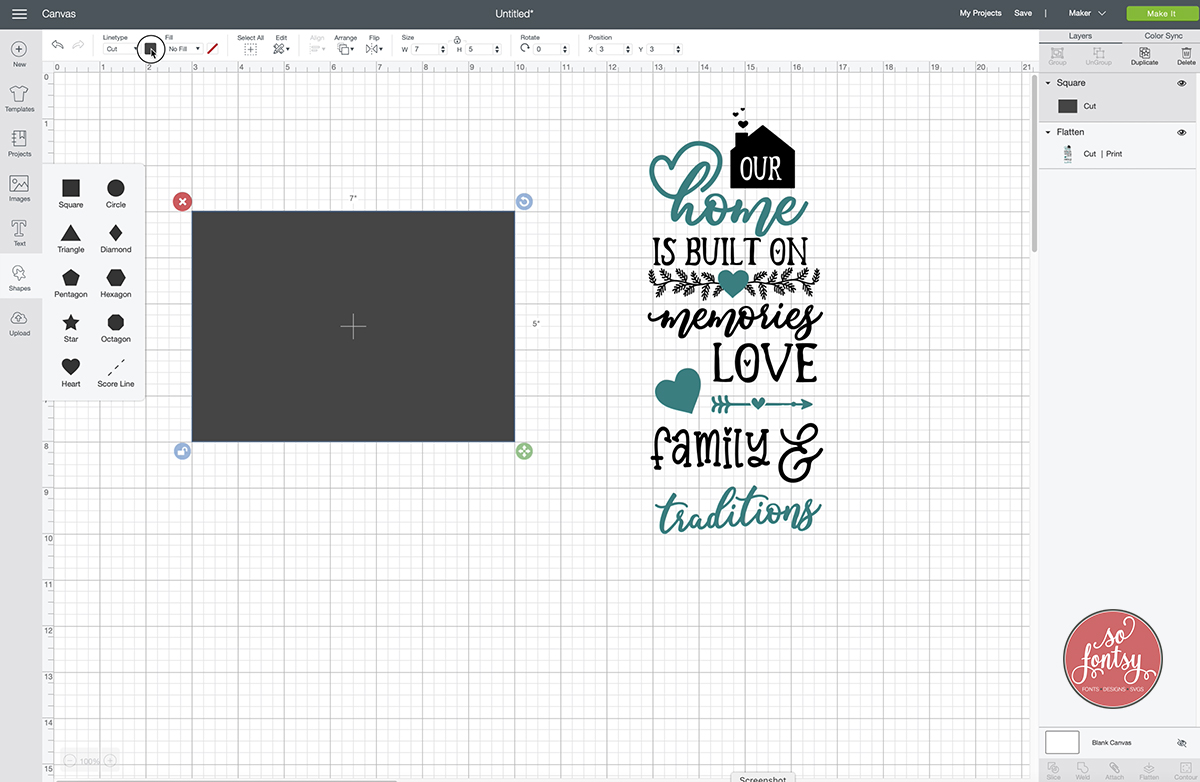Open the hamburger main menu
1200x782 pixels.
click(x=19, y=14)
